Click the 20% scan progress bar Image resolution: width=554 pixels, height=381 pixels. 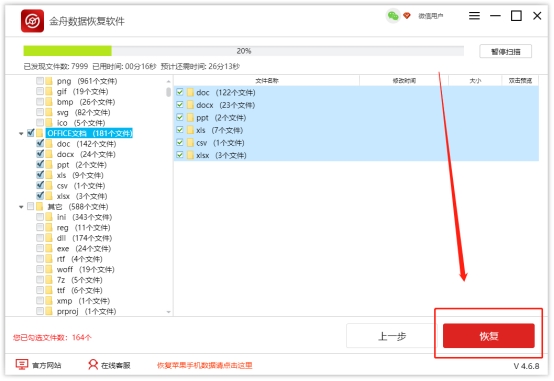click(x=243, y=51)
